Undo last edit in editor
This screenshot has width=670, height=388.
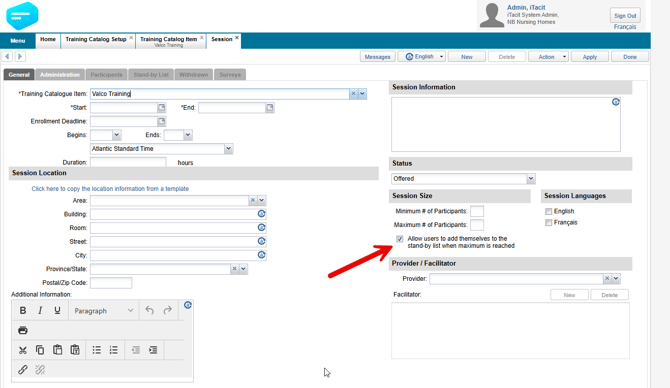[150, 310]
